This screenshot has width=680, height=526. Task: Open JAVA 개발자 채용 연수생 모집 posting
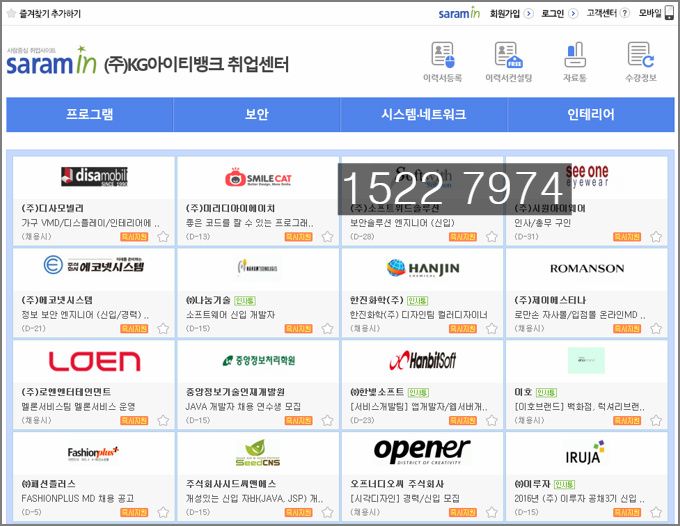click(243, 407)
